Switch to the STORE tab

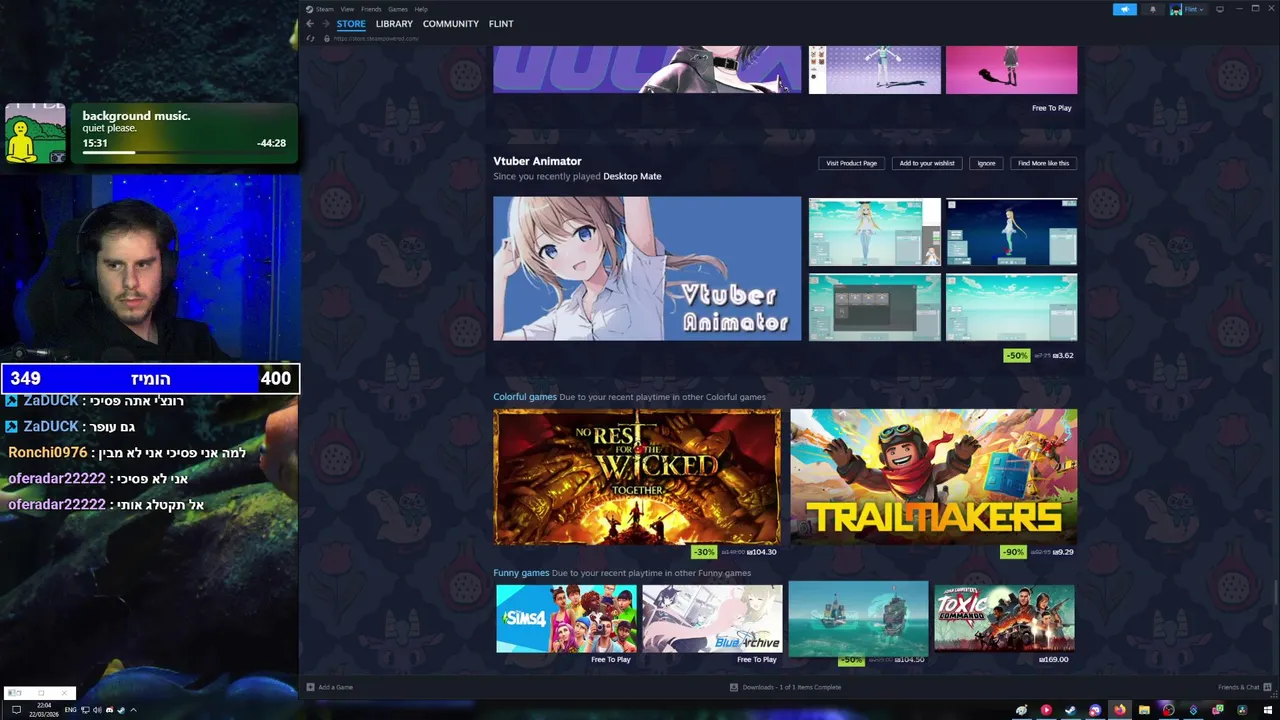[351, 24]
